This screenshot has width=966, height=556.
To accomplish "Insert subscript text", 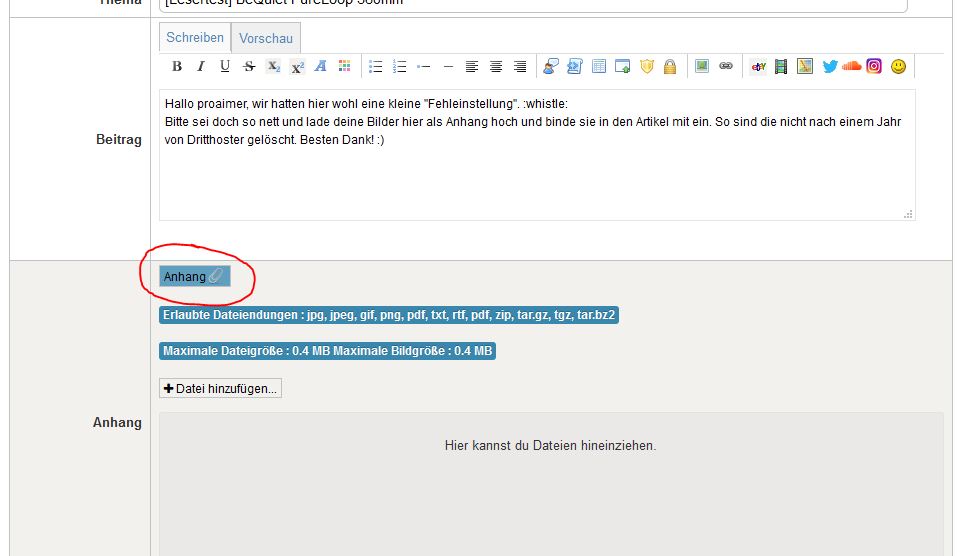I will pos(273,67).
